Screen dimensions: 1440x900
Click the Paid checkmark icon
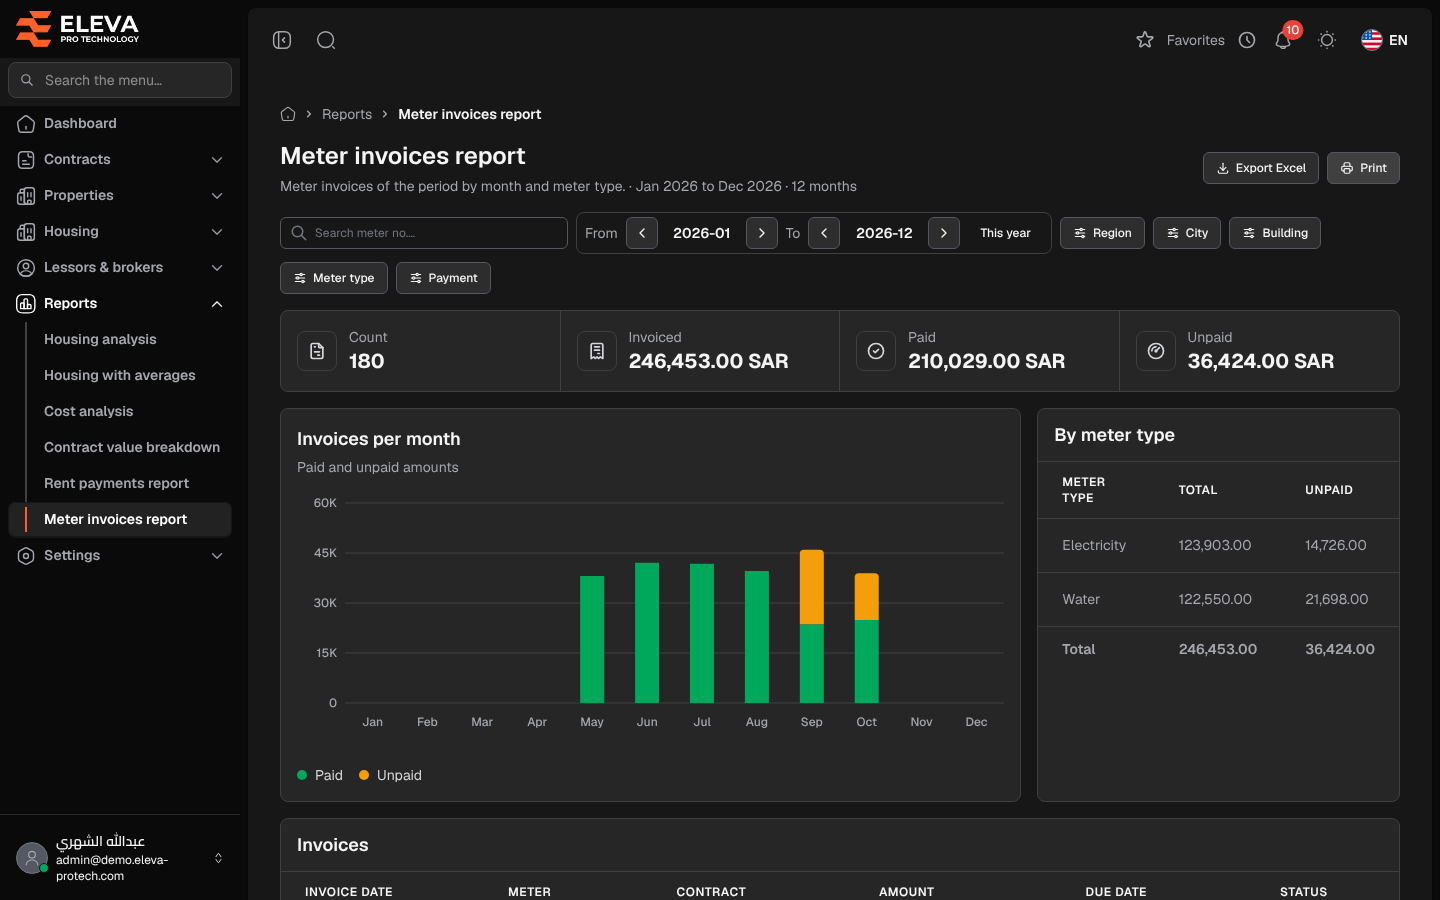pyautogui.click(x=876, y=351)
